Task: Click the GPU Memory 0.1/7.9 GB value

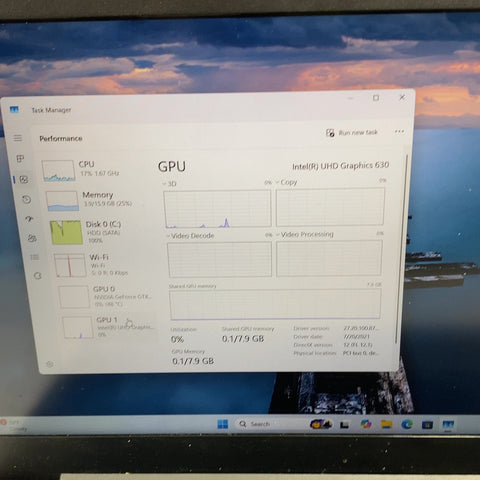Action: tap(193, 361)
